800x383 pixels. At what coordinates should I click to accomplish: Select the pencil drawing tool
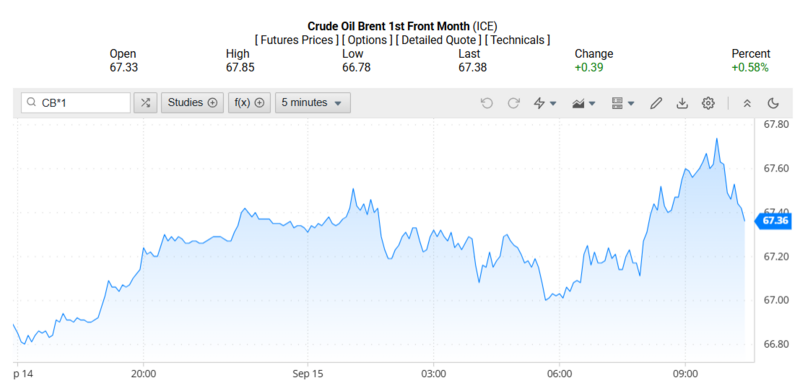point(656,103)
